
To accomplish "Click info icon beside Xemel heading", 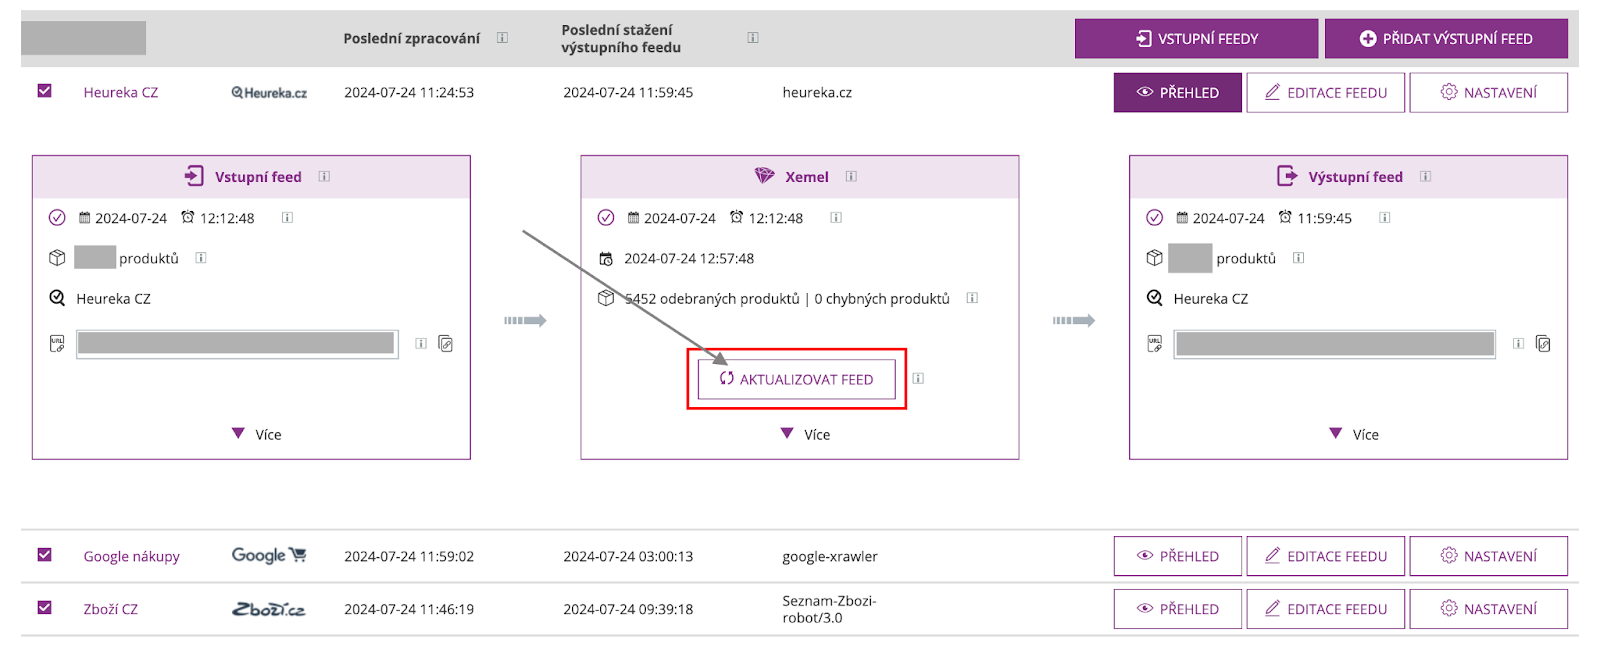I will click(x=851, y=177).
